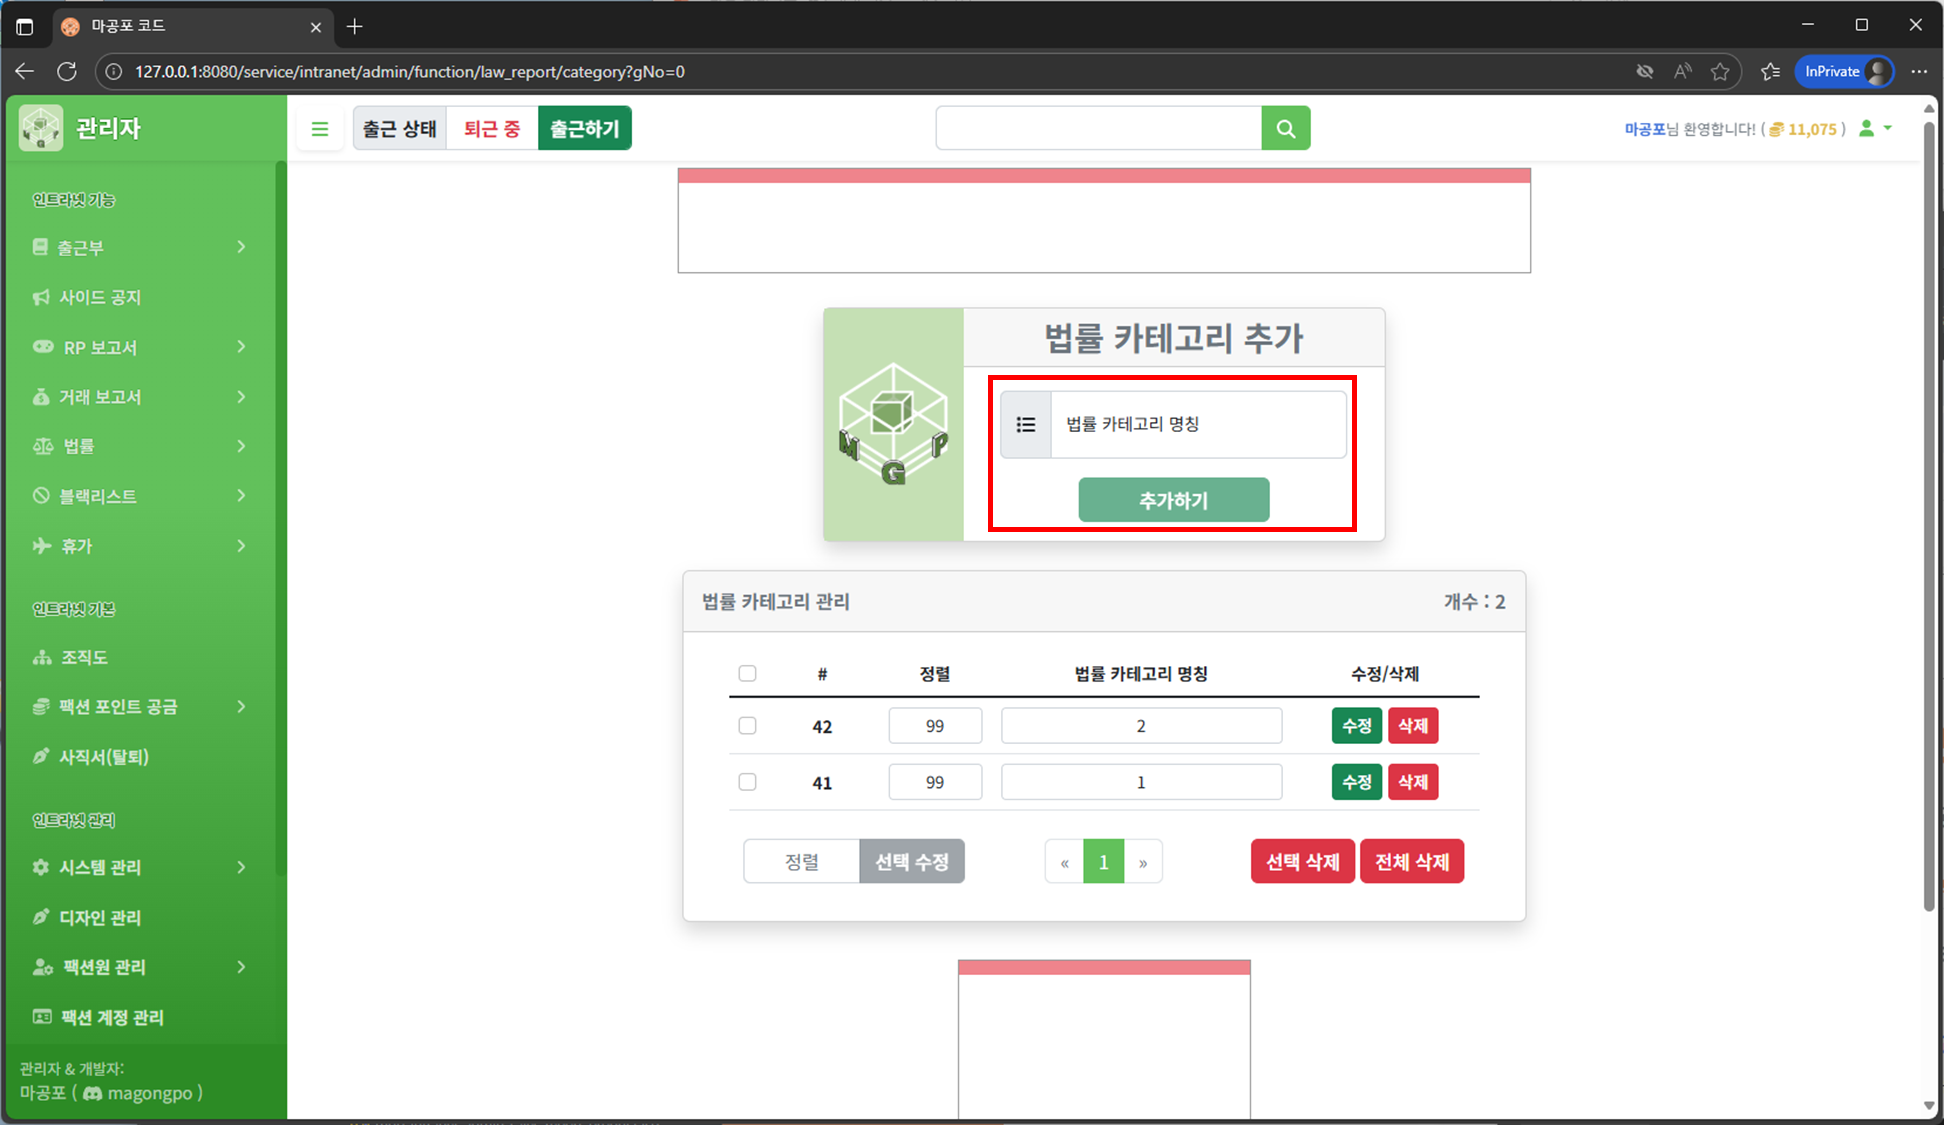Expand the 출근부 submenu chevron
This screenshot has width=1944, height=1125.
pos(241,247)
